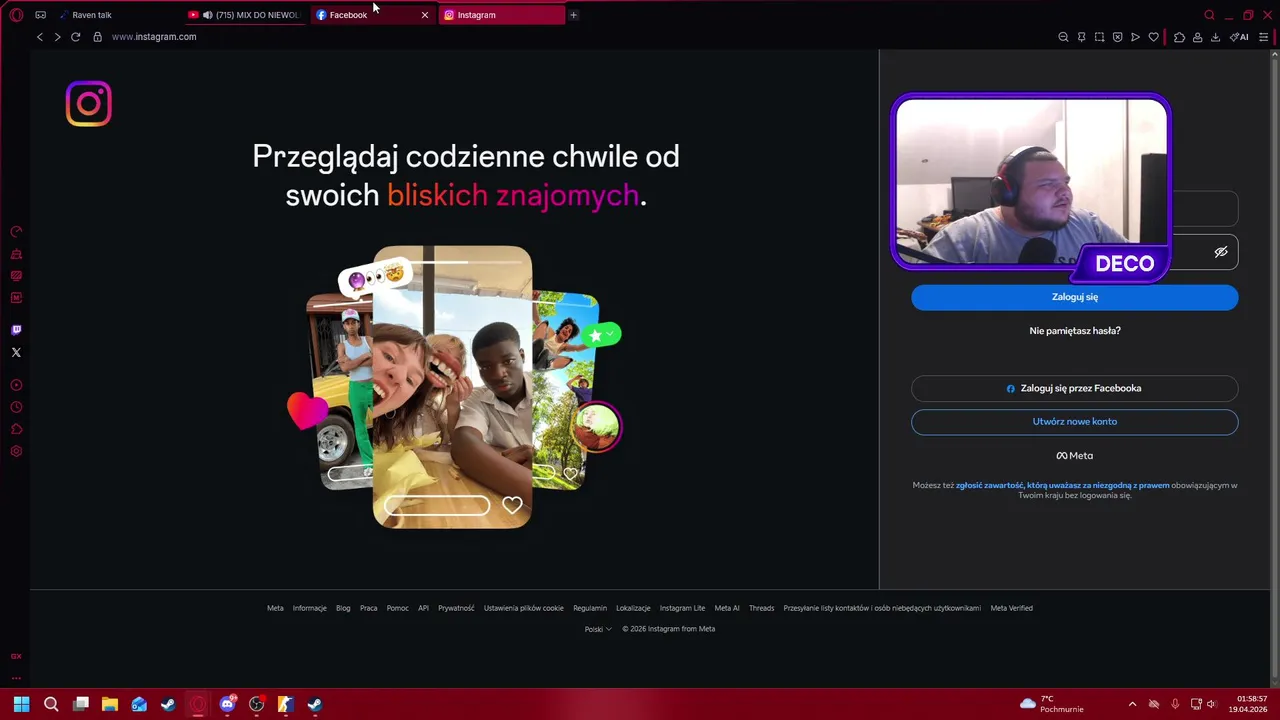Open the snapshot capture tool
The image size is (1280, 720).
coord(1099,37)
